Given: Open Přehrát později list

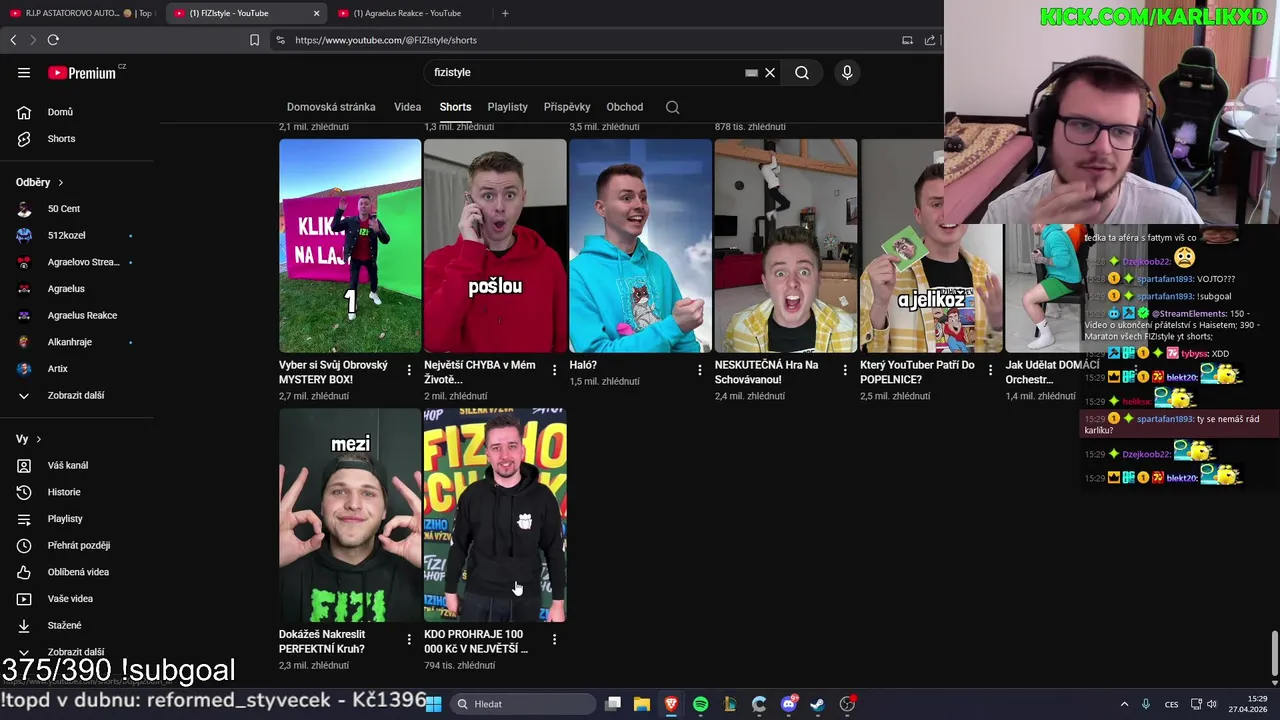Looking at the screenshot, I should click(77, 545).
